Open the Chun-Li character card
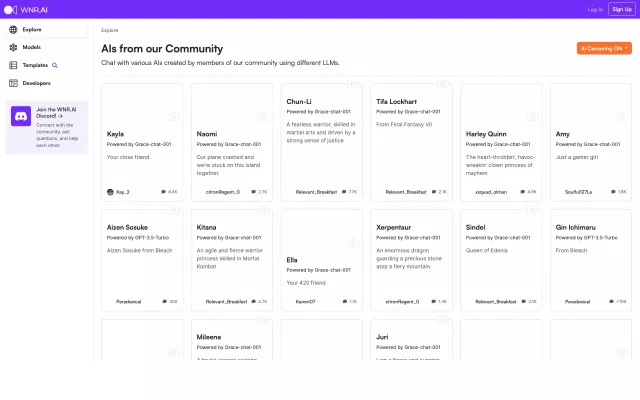 point(321,140)
